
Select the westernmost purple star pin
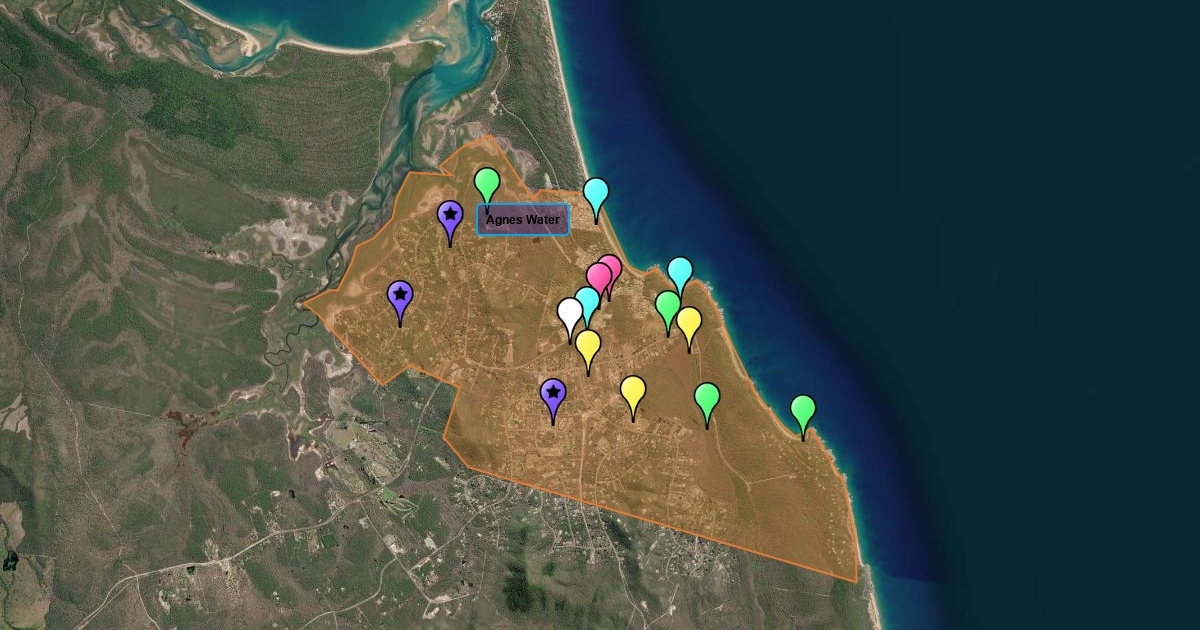[400, 296]
